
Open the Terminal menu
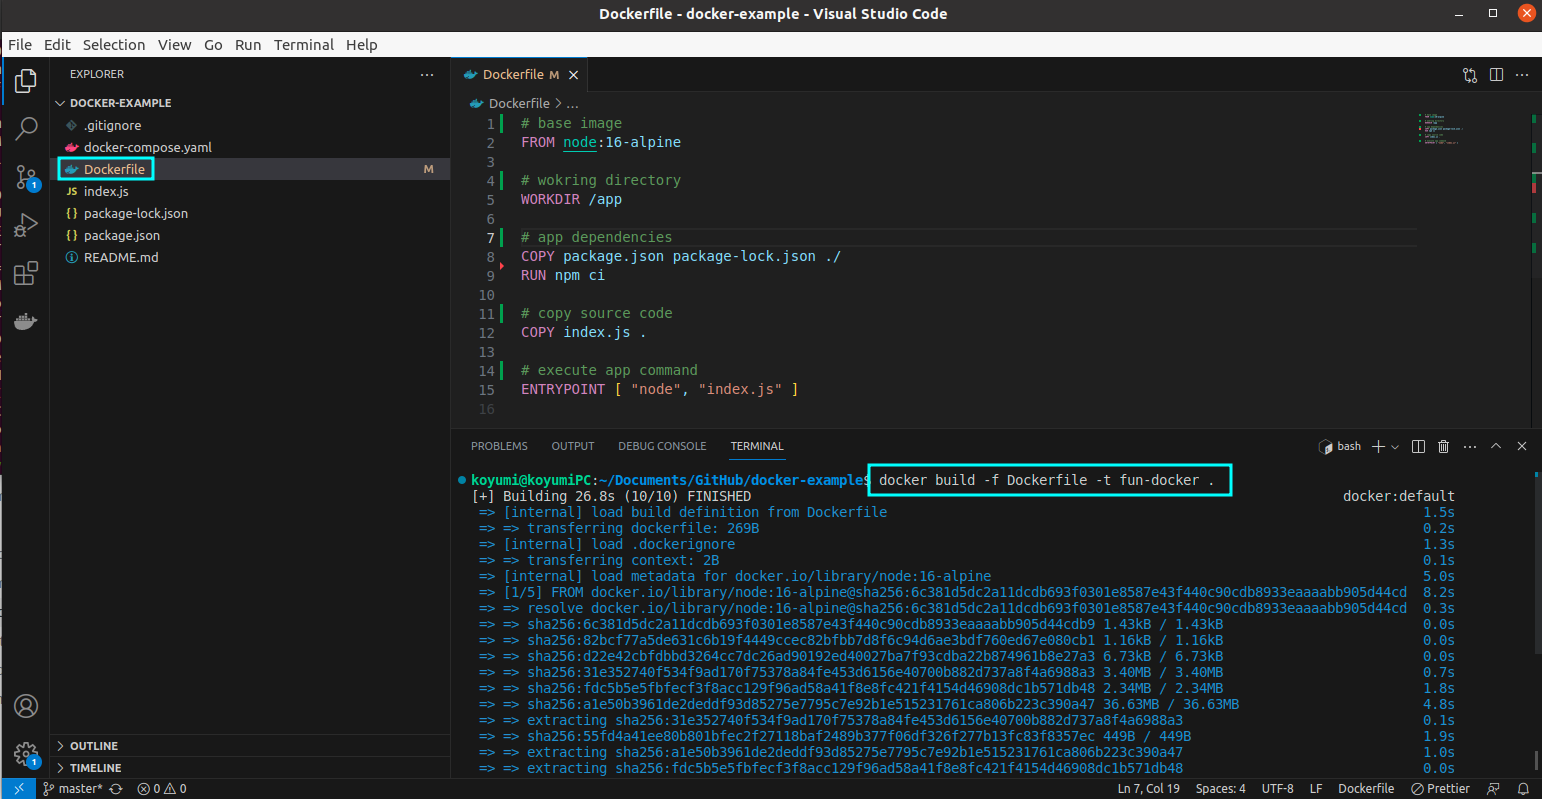click(x=304, y=45)
